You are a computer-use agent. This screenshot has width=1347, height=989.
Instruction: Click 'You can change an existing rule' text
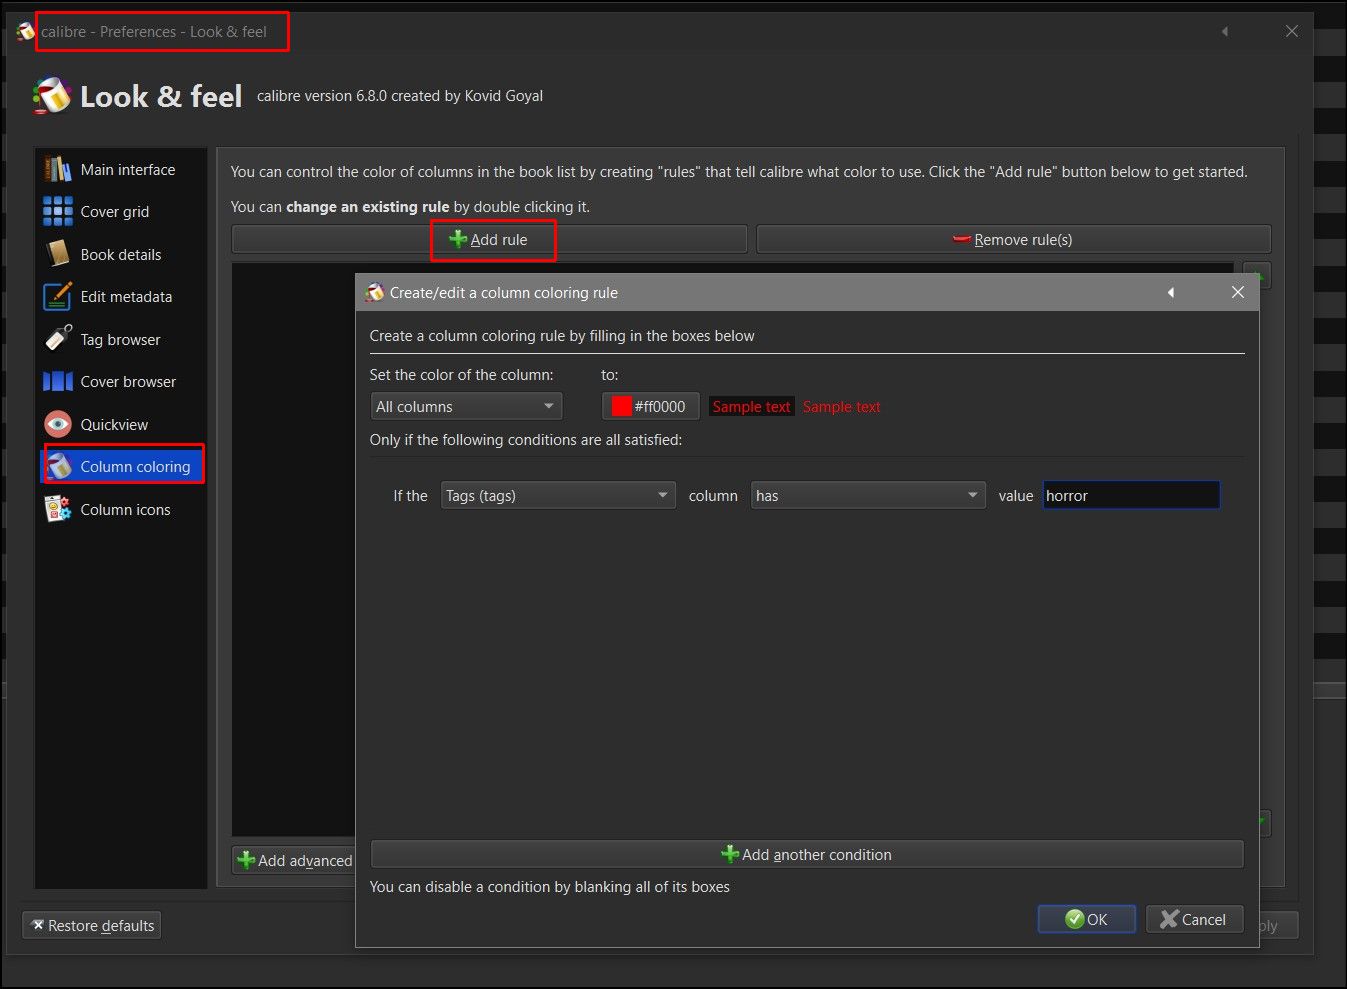tap(410, 206)
